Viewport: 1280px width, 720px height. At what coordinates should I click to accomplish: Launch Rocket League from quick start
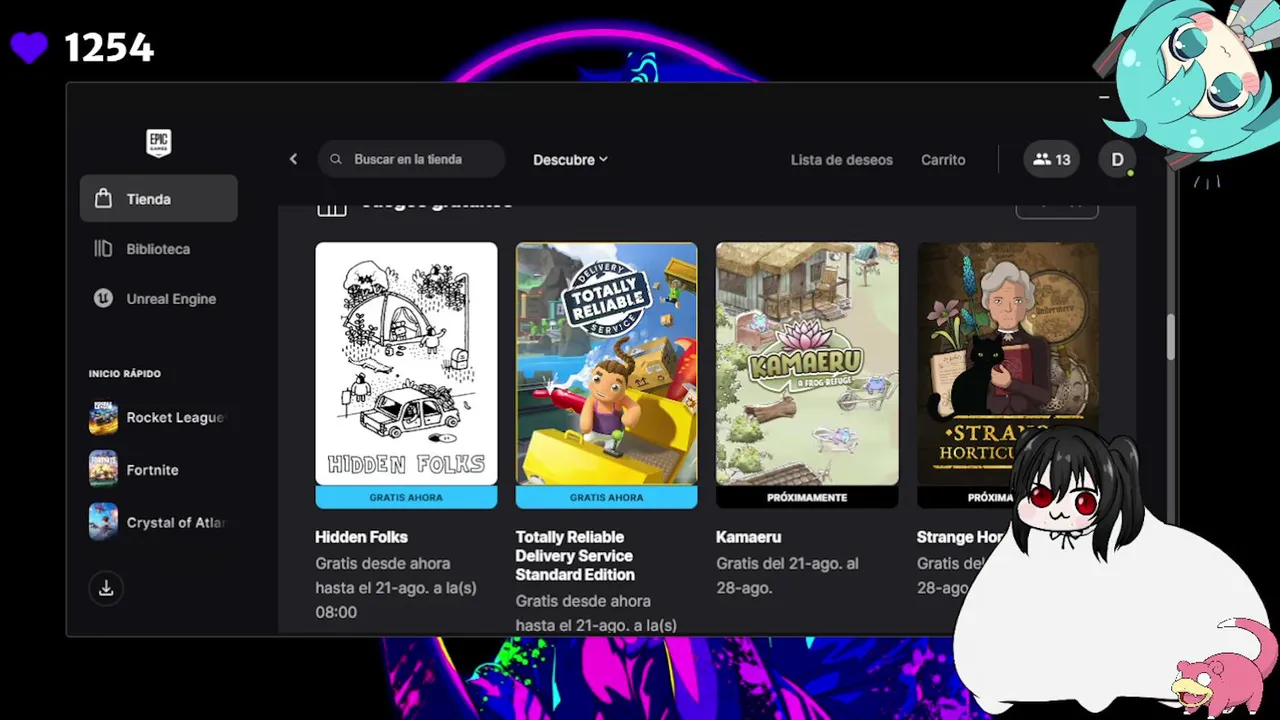click(x=158, y=417)
